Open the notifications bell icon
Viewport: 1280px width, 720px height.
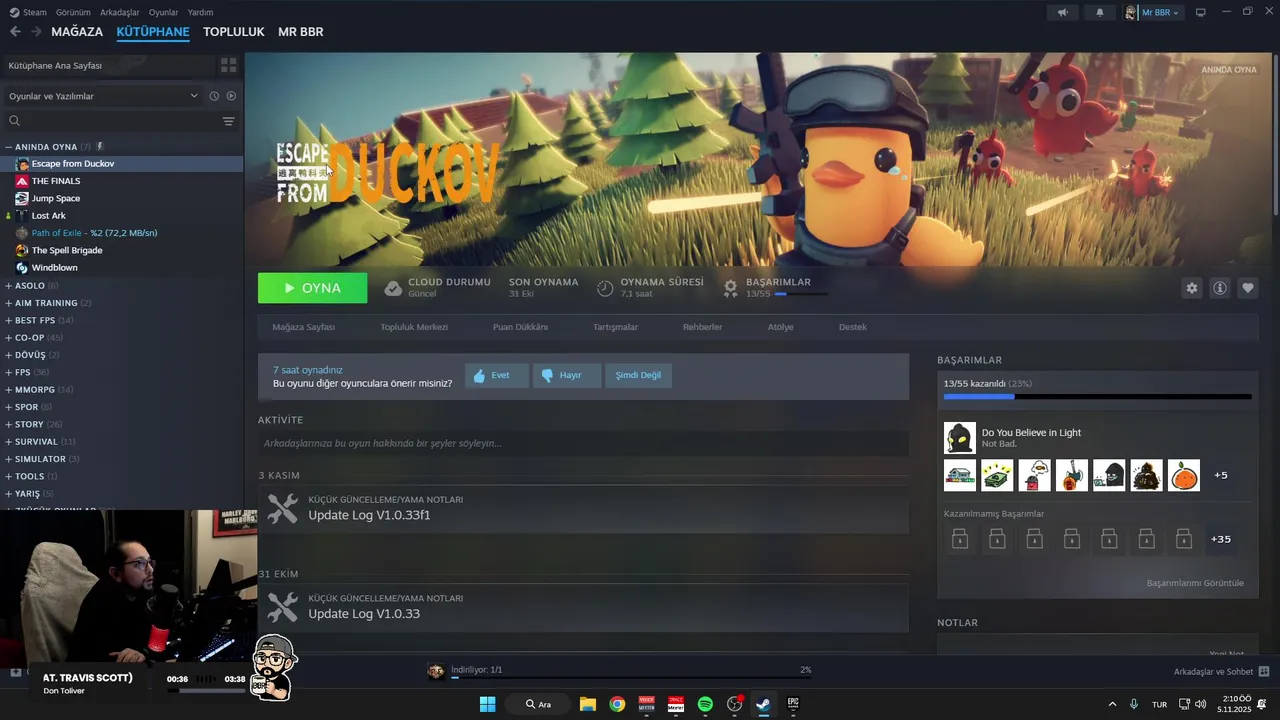[1100, 12]
